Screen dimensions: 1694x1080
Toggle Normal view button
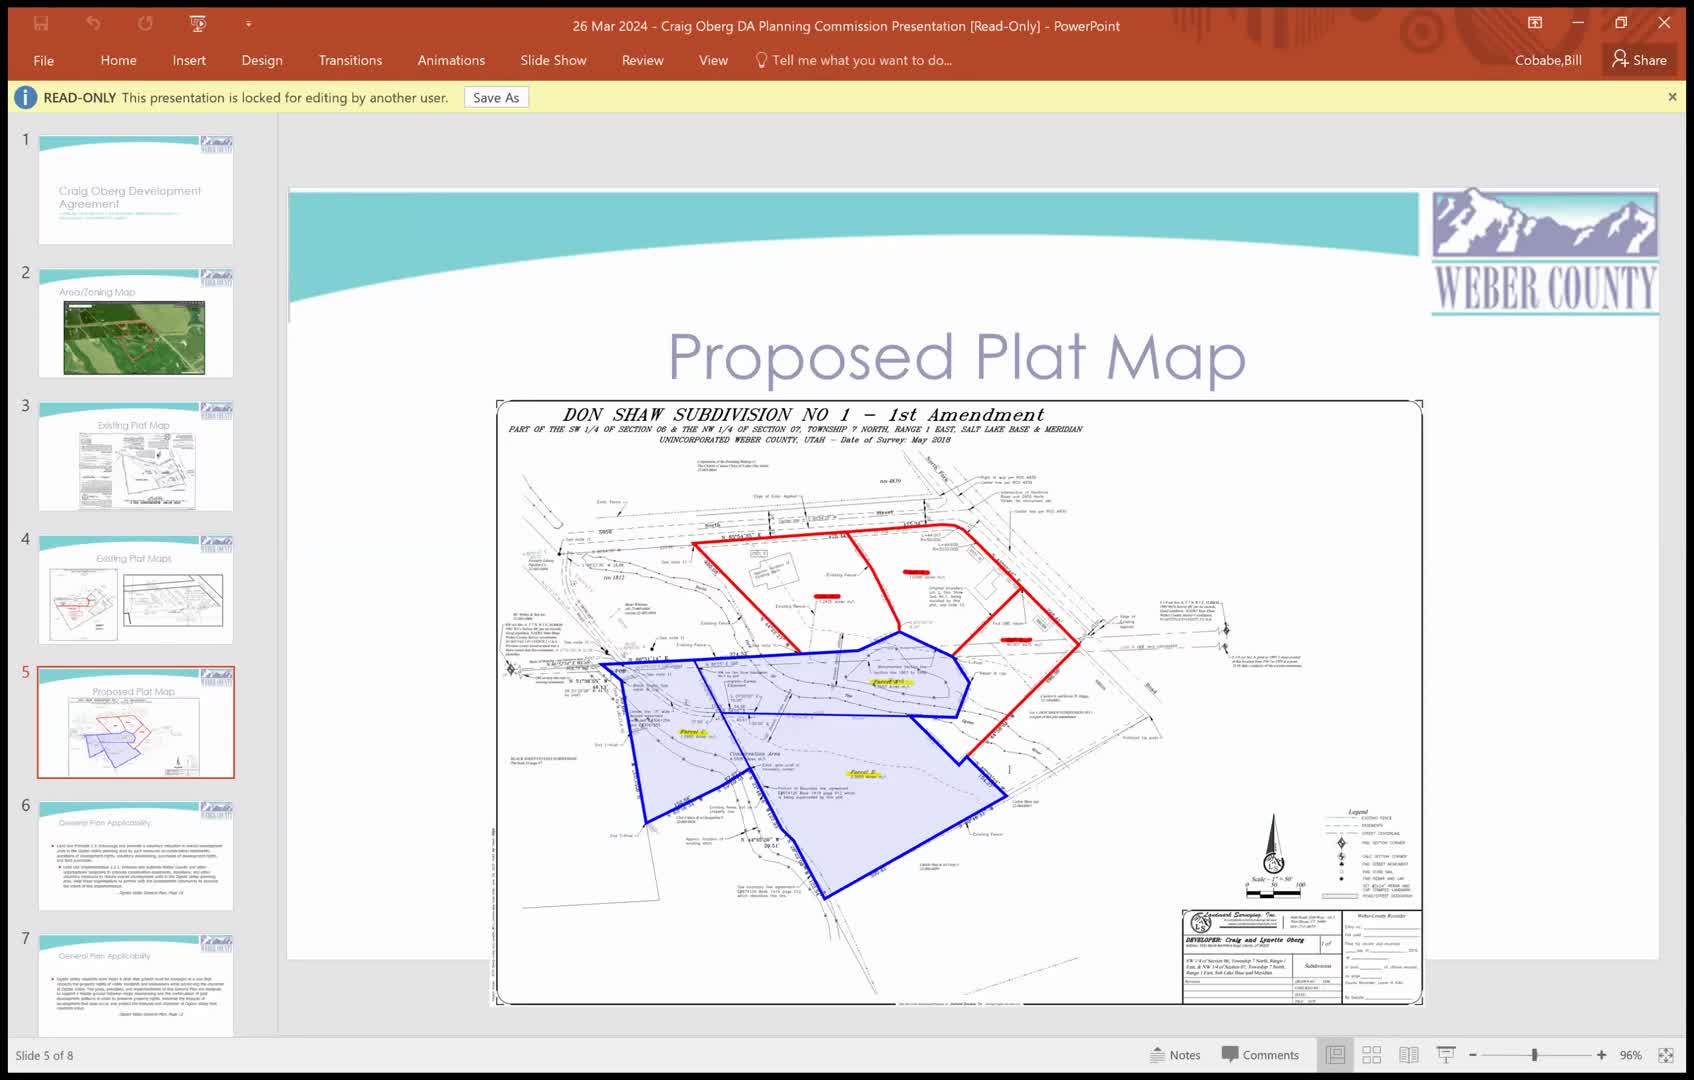tap(1335, 1055)
